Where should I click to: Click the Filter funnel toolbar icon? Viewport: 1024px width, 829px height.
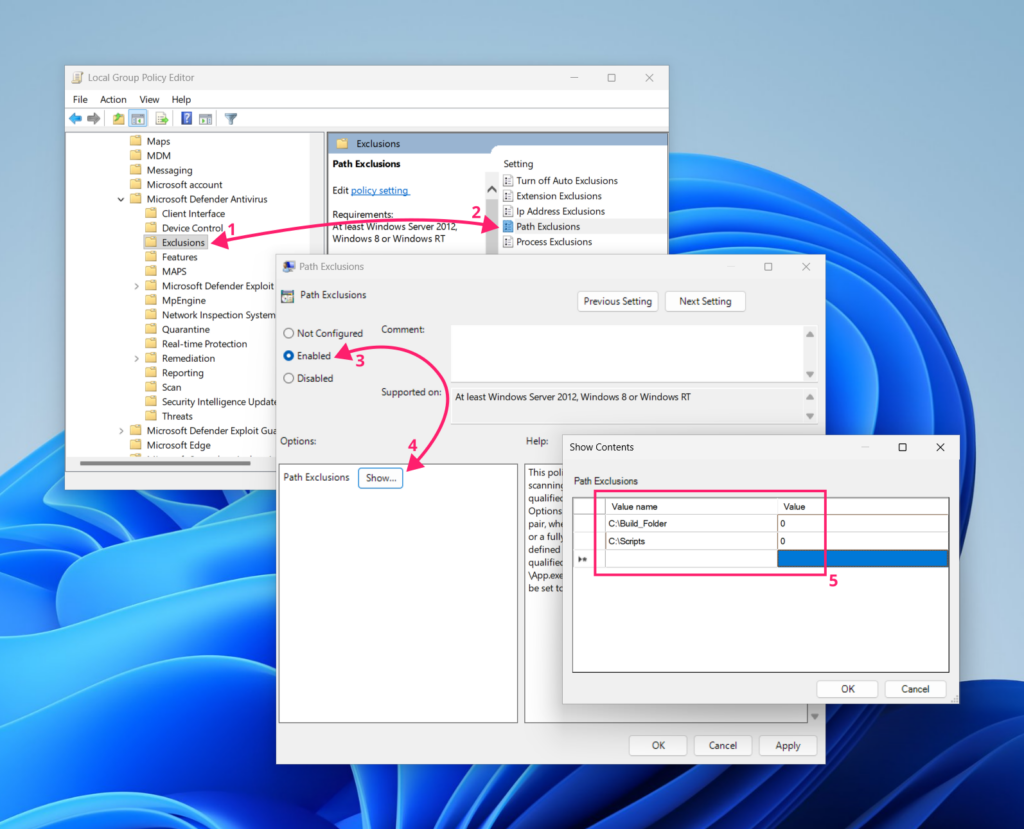coord(231,118)
